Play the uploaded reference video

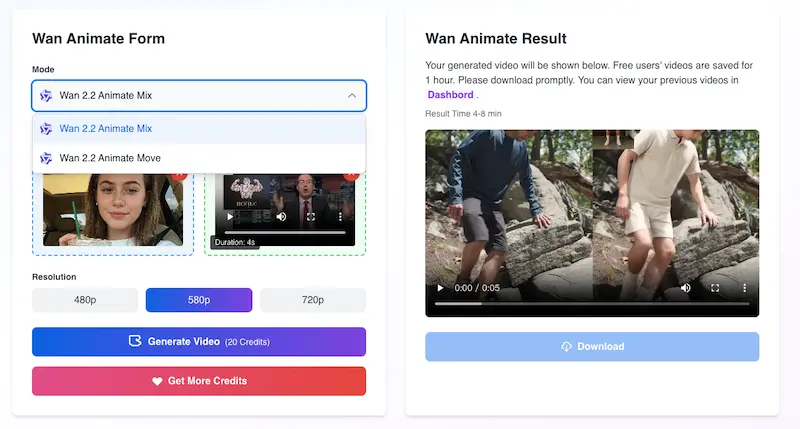click(230, 216)
